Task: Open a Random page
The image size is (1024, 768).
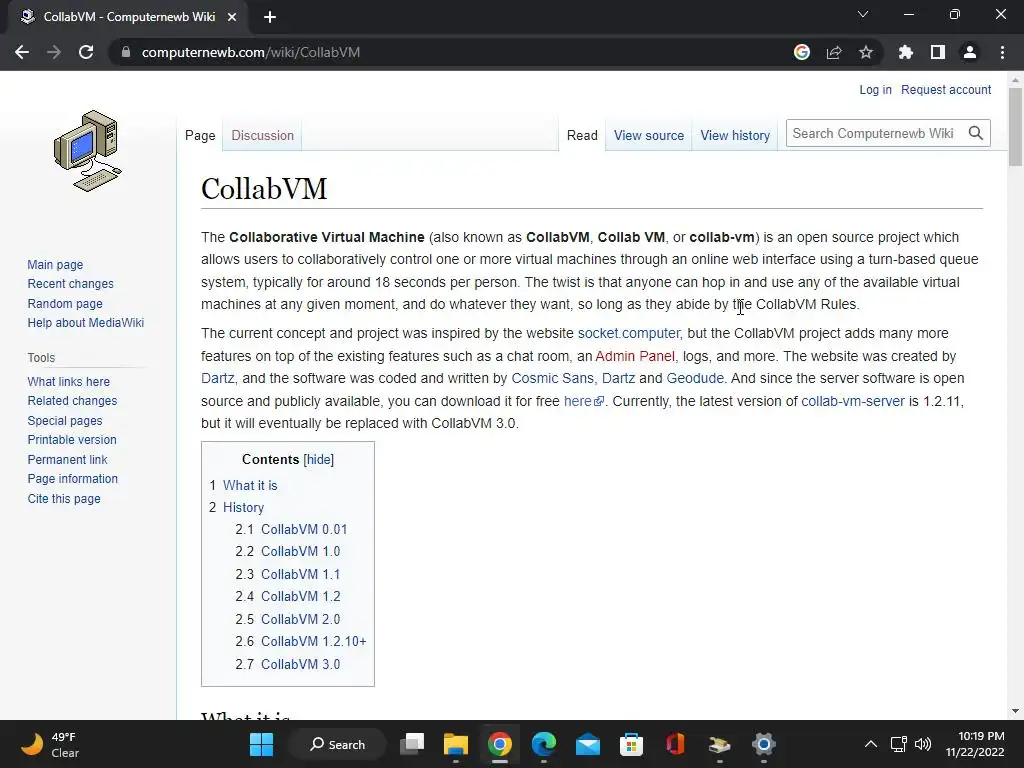Action: click(x=65, y=303)
